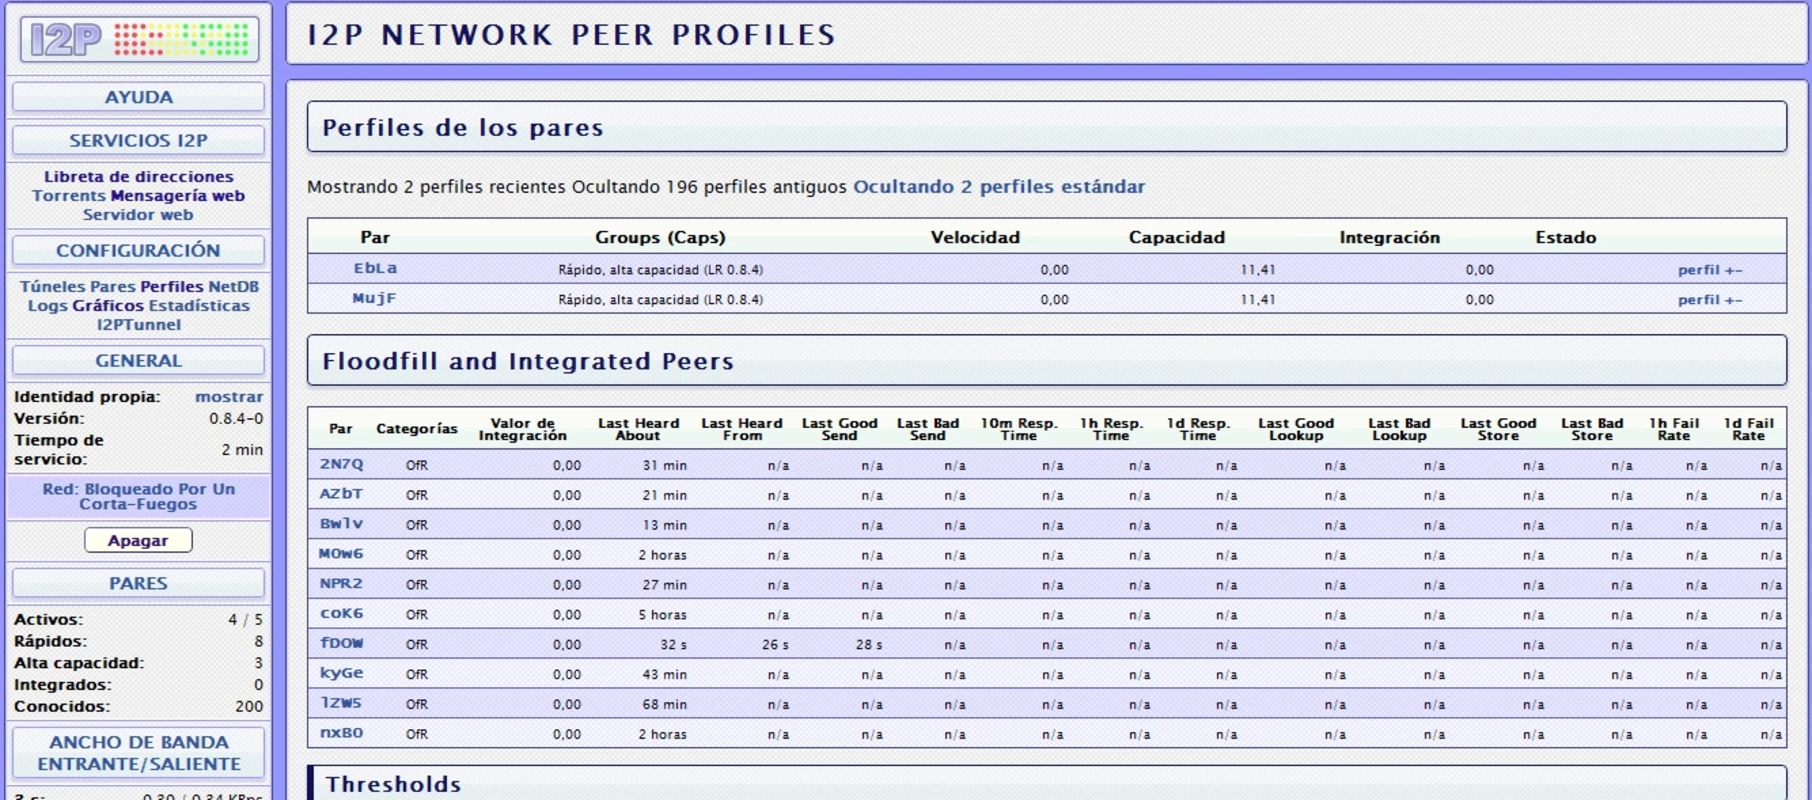Click the GENERAL section heading
Screen dimensions: 1812x800
(139, 360)
